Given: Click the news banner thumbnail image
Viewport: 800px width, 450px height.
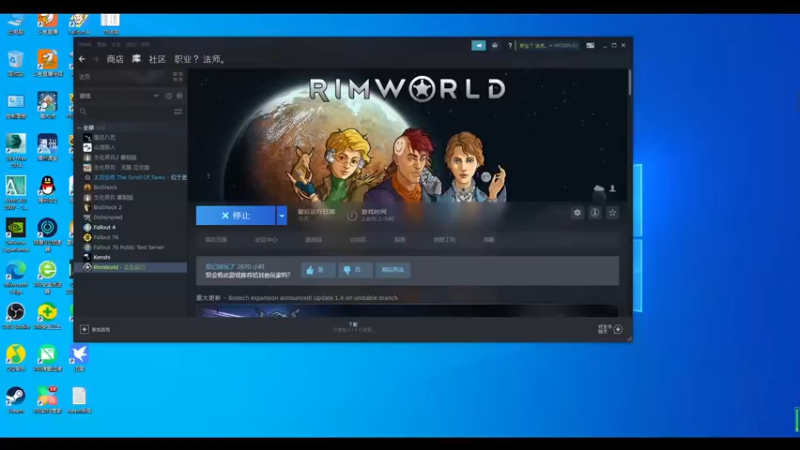Looking at the screenshot, I should click(407, 311).
